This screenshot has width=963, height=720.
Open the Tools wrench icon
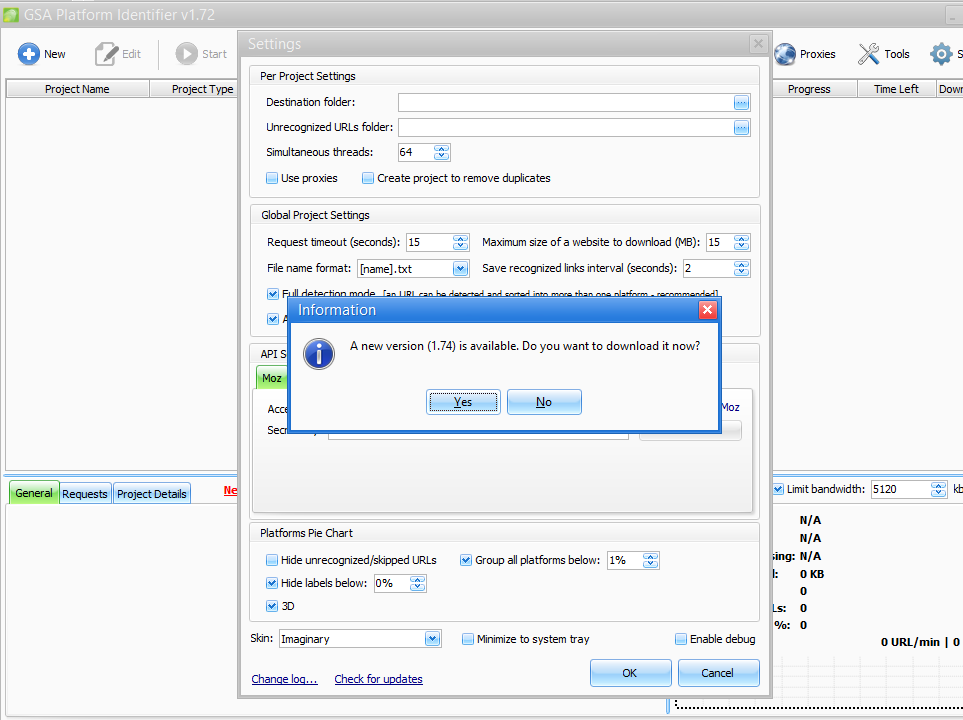(x=868, y=54)
